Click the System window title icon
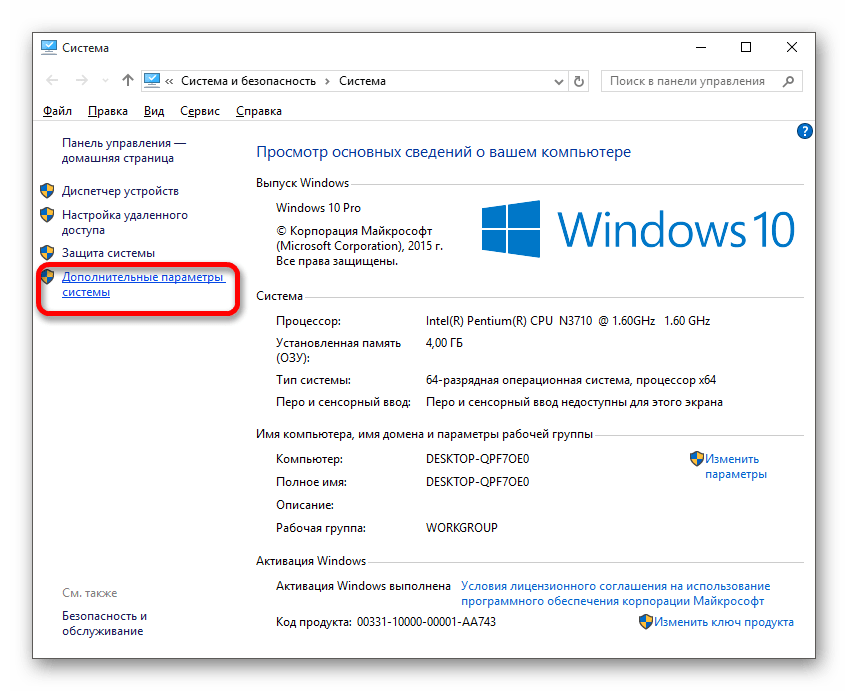 point(49,48)
